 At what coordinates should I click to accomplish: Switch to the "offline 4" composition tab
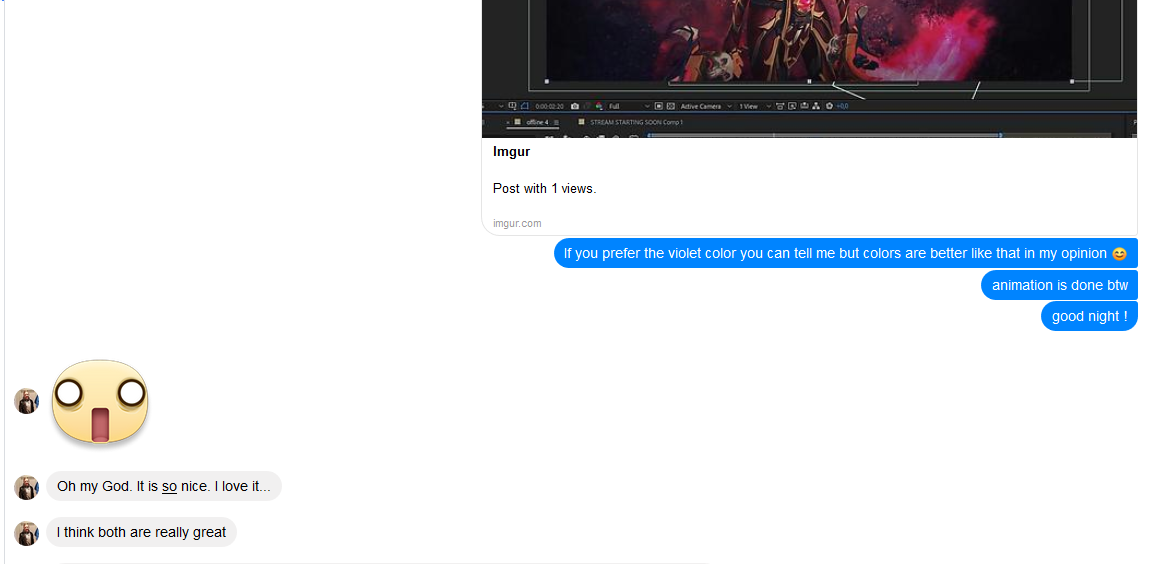[537, 122]
